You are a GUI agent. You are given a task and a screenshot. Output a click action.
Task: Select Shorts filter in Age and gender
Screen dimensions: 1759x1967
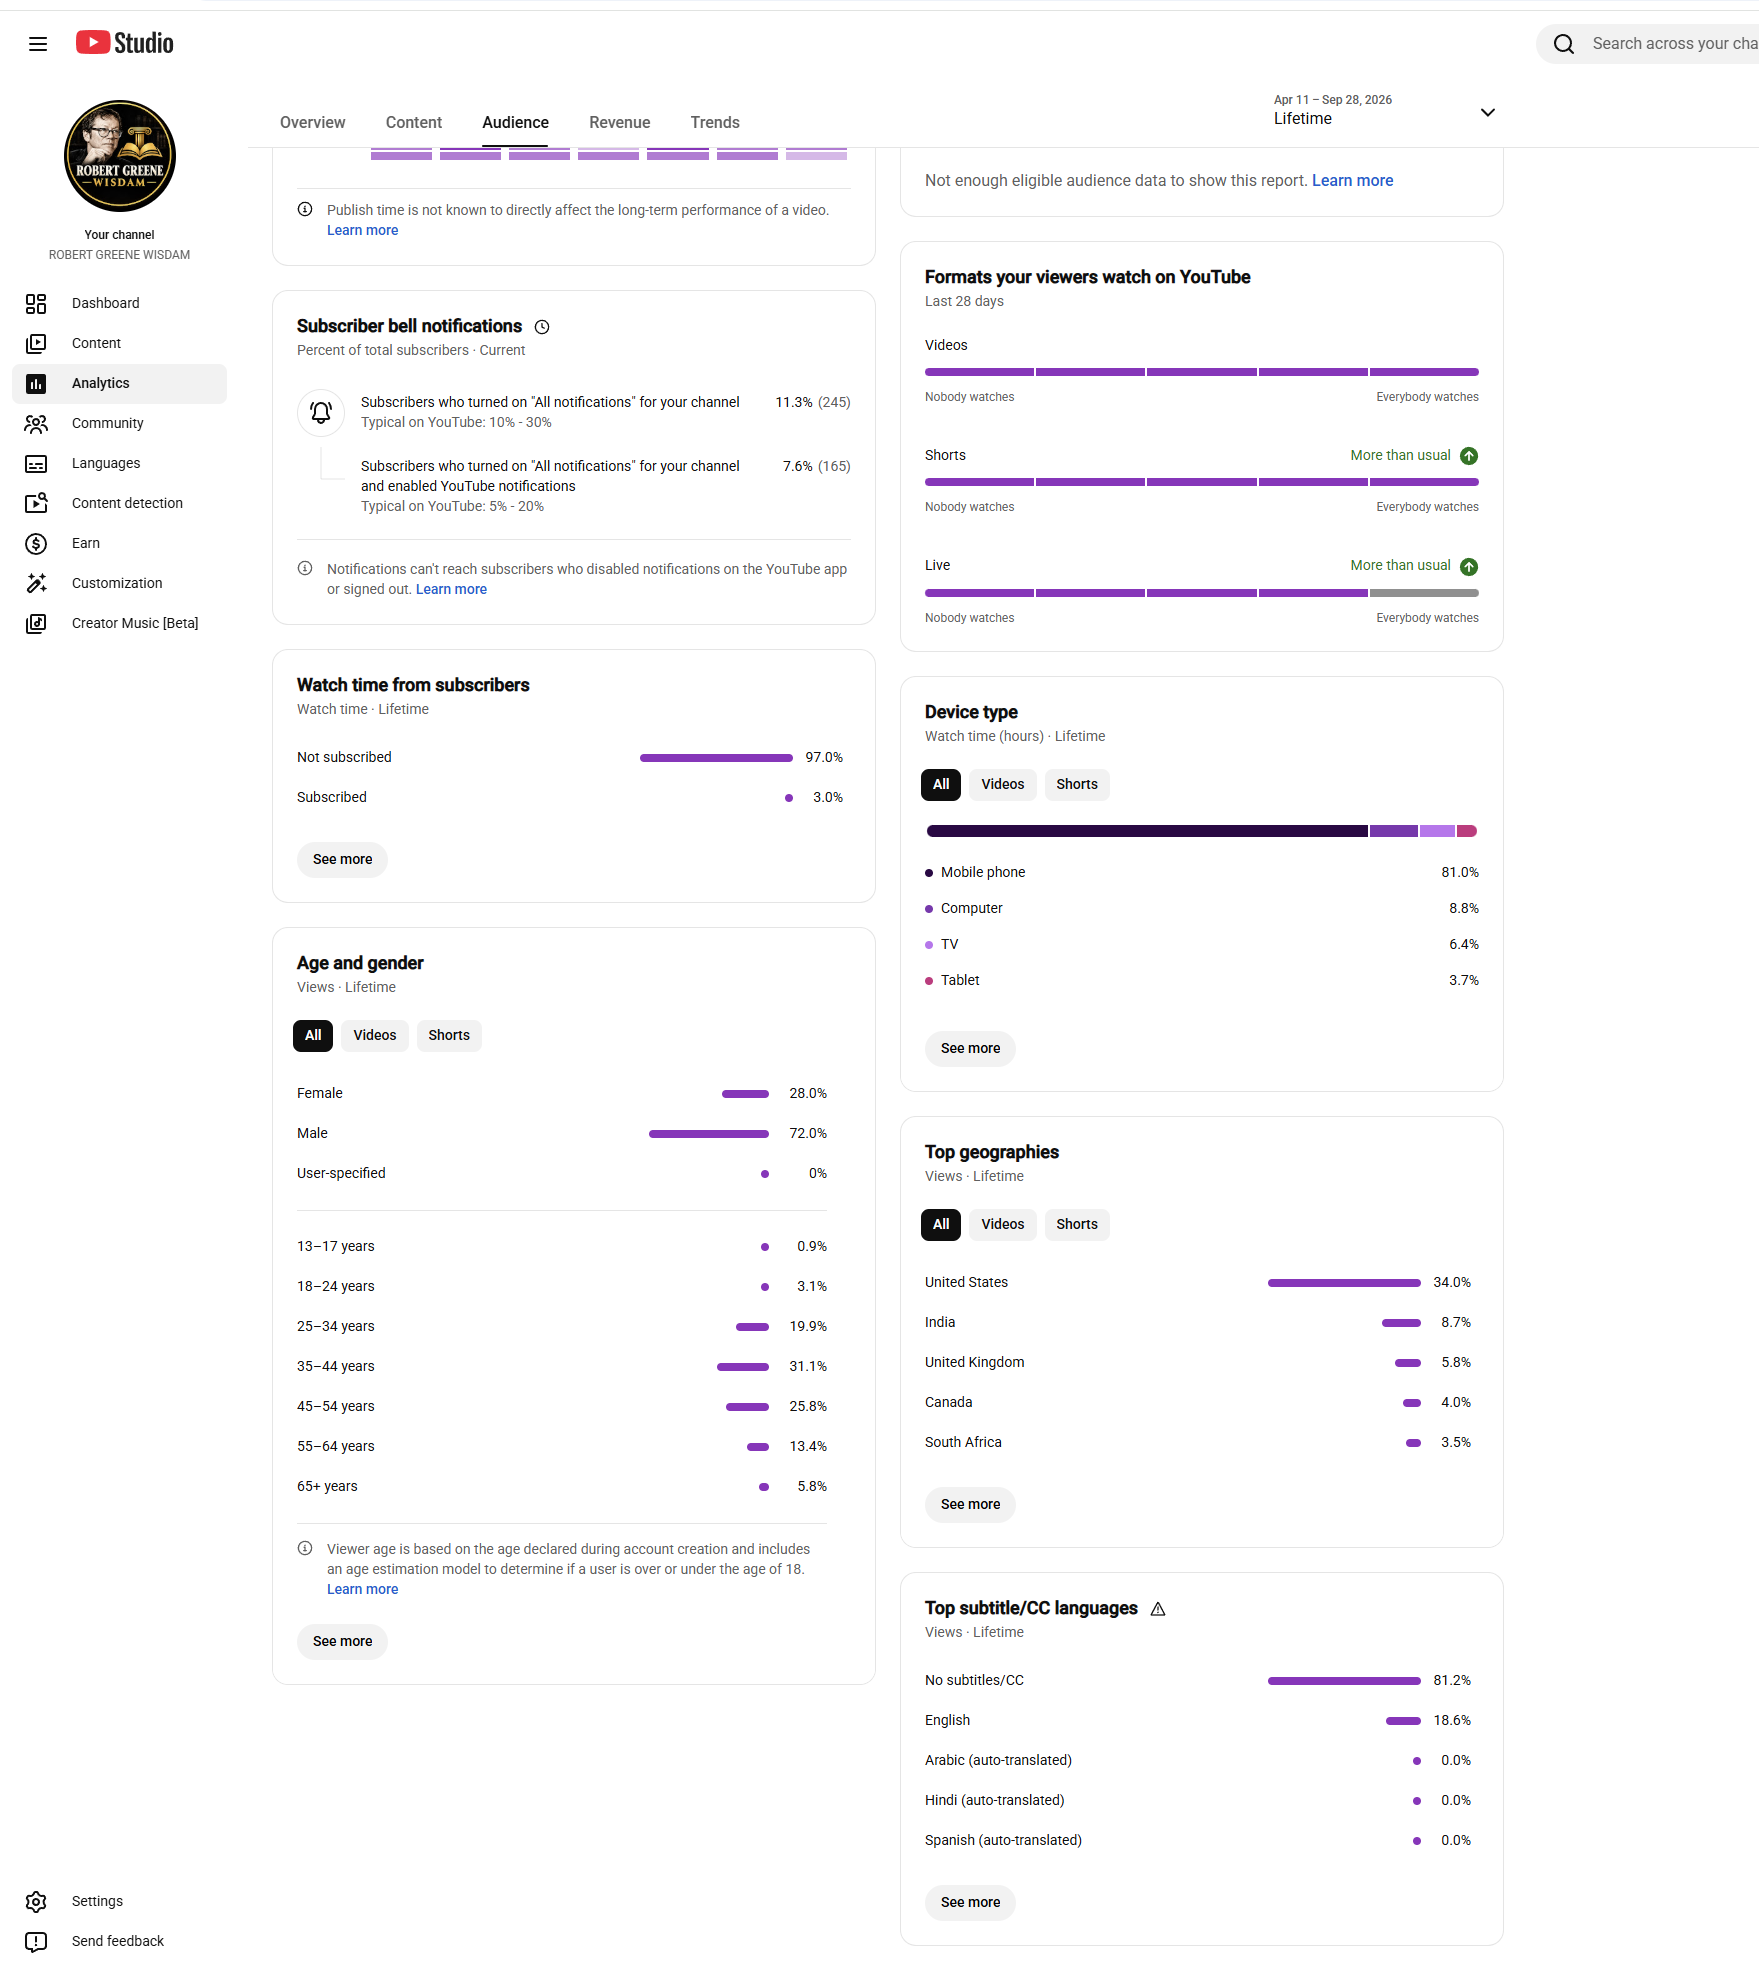[449, 1035]
